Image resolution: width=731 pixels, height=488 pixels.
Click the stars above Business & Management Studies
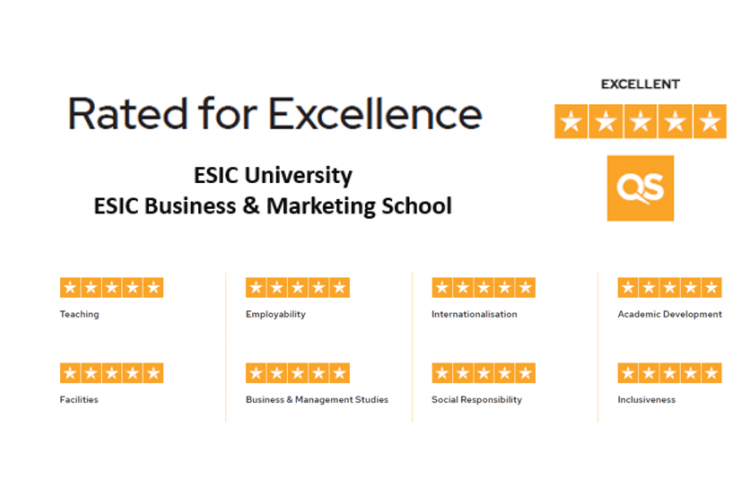point(297,373)
